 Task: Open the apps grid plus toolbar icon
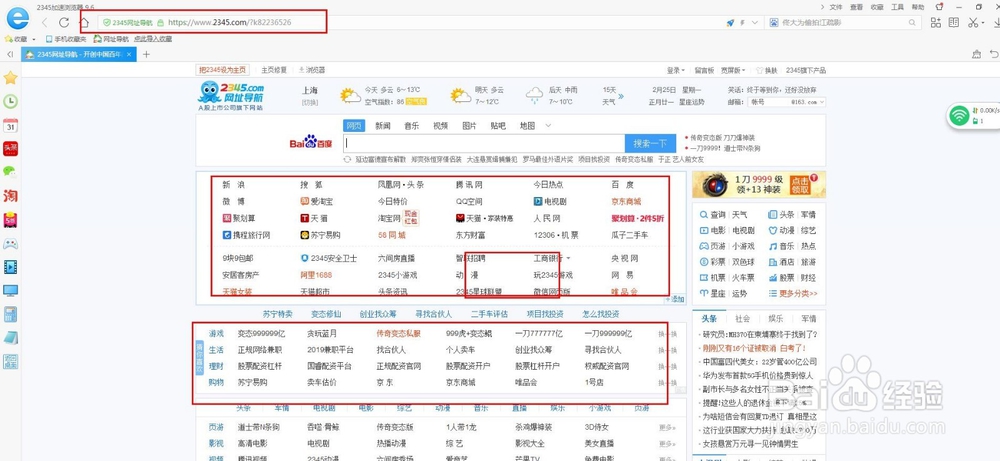pyautogui.click(x=936, y=22)
